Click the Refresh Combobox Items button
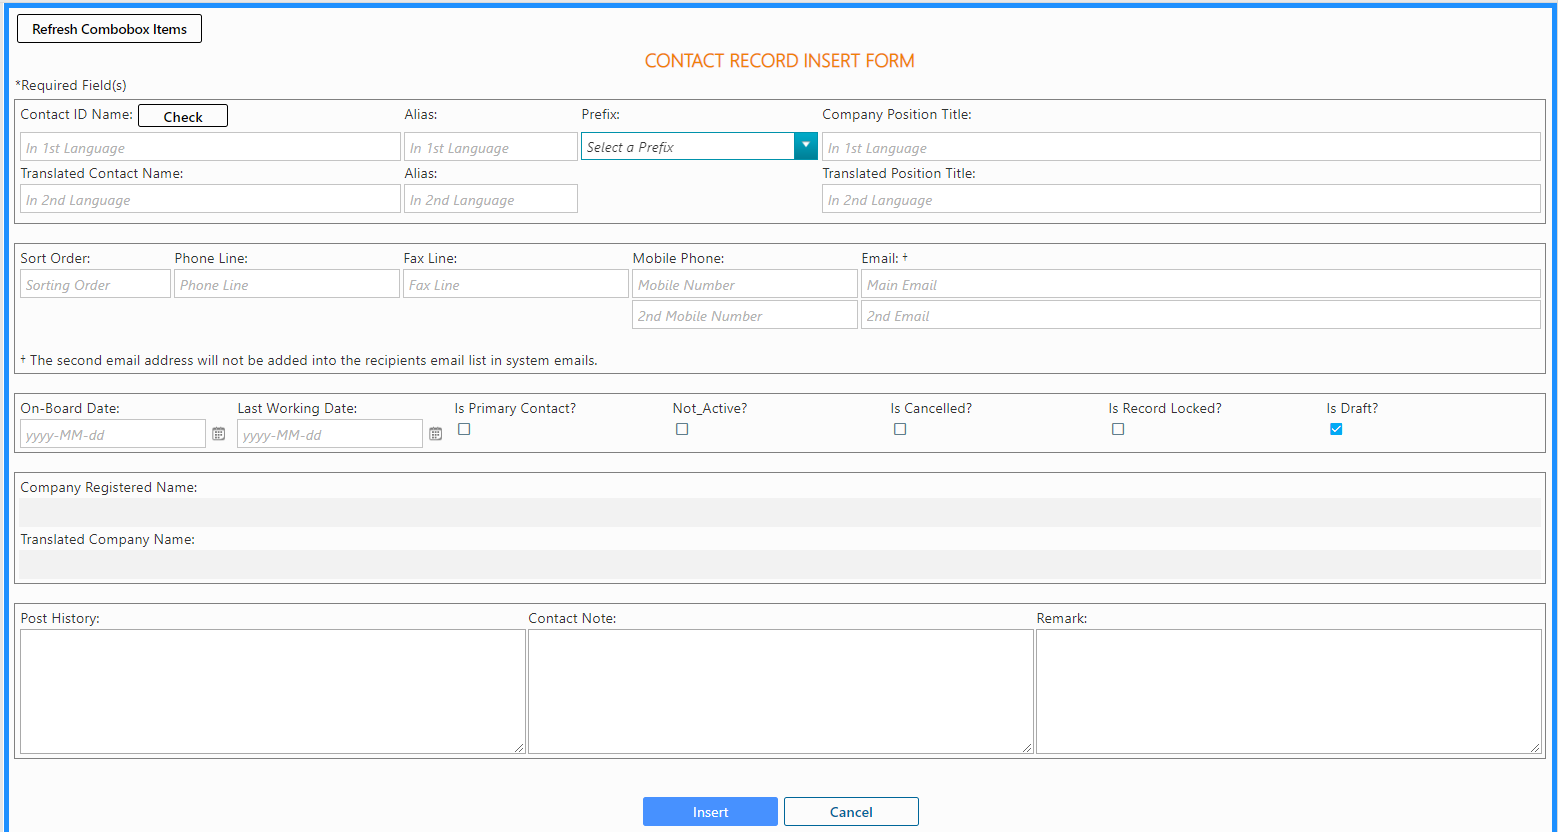1561x832 pixels. coord(109,29)
